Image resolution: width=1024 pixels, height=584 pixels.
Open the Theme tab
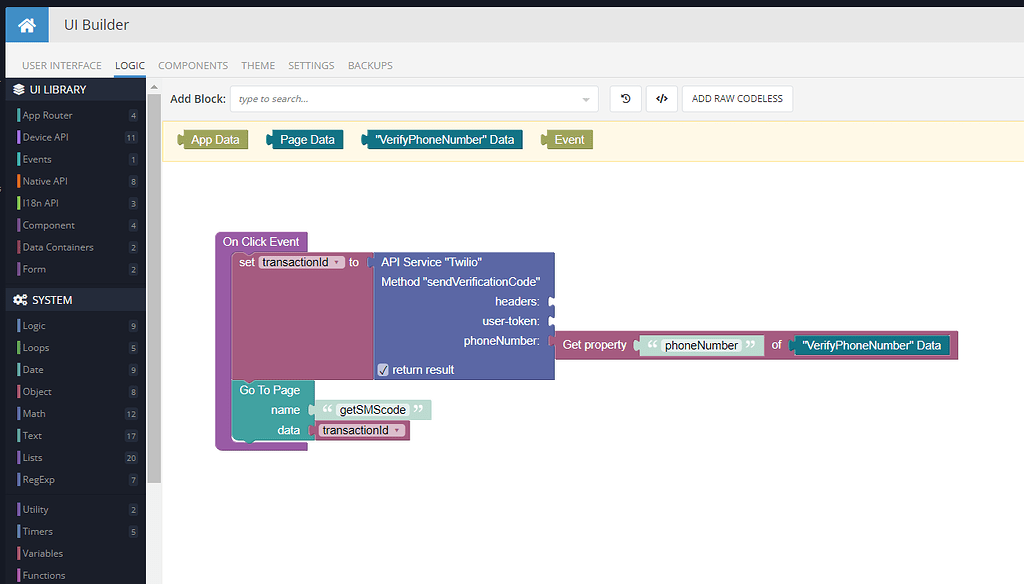click(258, 65)
